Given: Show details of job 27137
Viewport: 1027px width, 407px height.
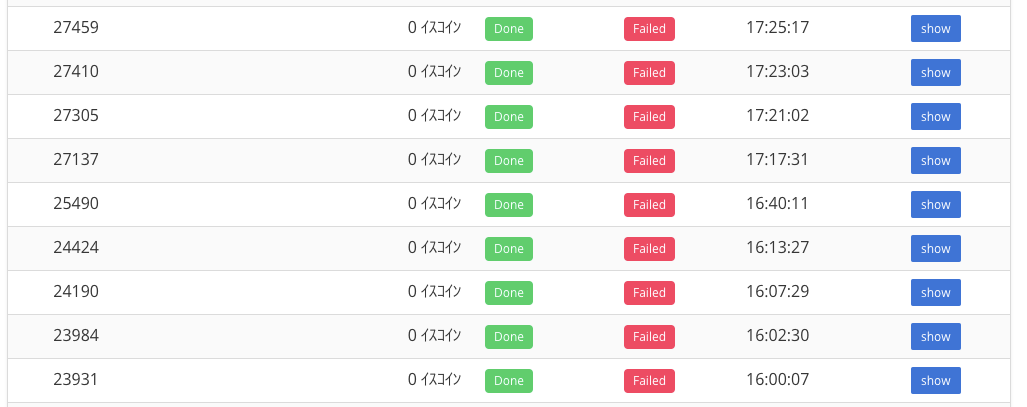Looking at the screenshot, I should click(935, 161).
